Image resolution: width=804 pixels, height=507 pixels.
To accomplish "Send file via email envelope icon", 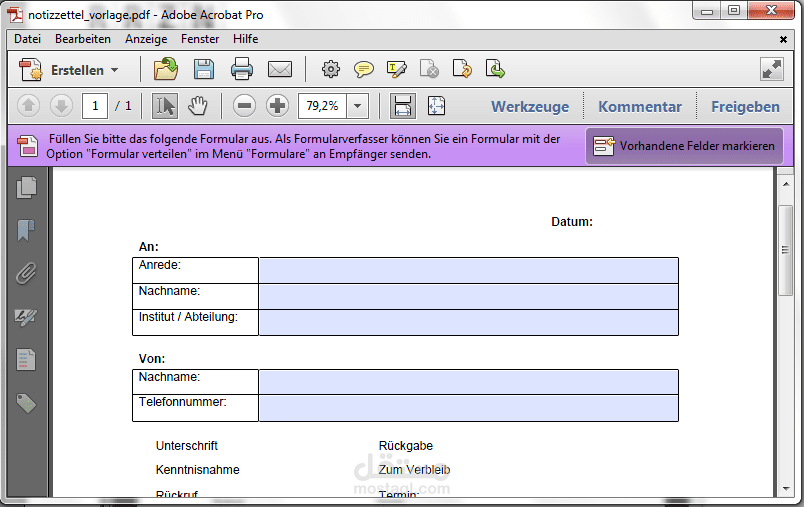I will [x=280, y=69].
